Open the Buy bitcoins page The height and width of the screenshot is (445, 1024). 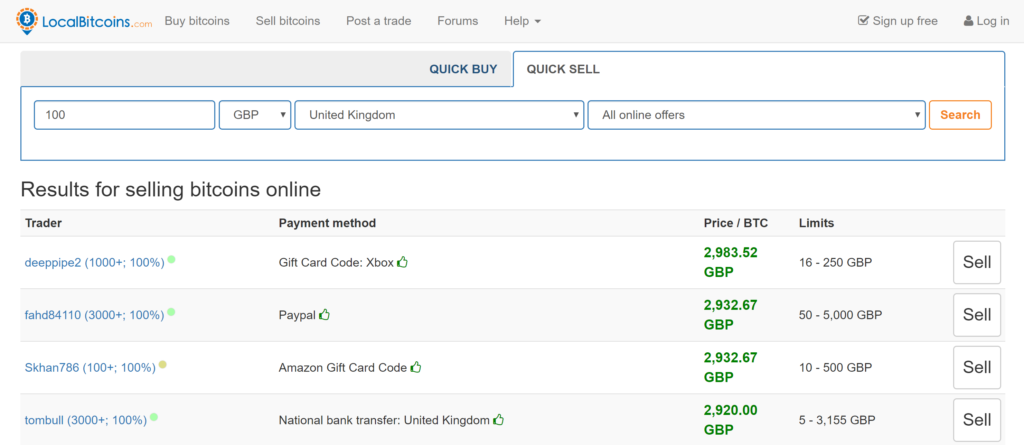(197, 21)
